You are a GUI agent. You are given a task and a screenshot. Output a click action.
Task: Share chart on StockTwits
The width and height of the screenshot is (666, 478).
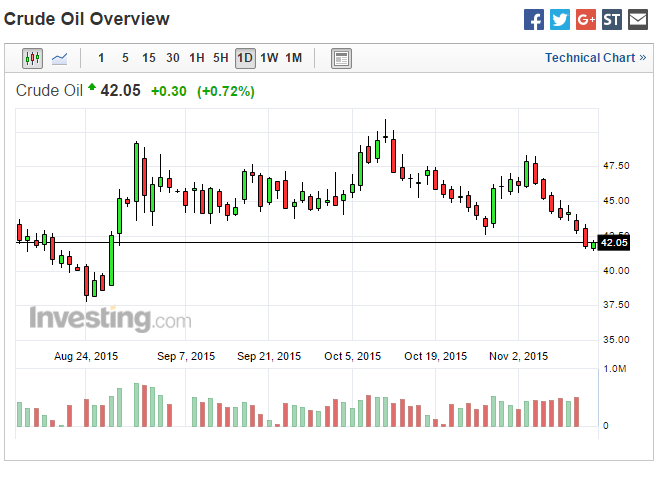click(612, 20)
